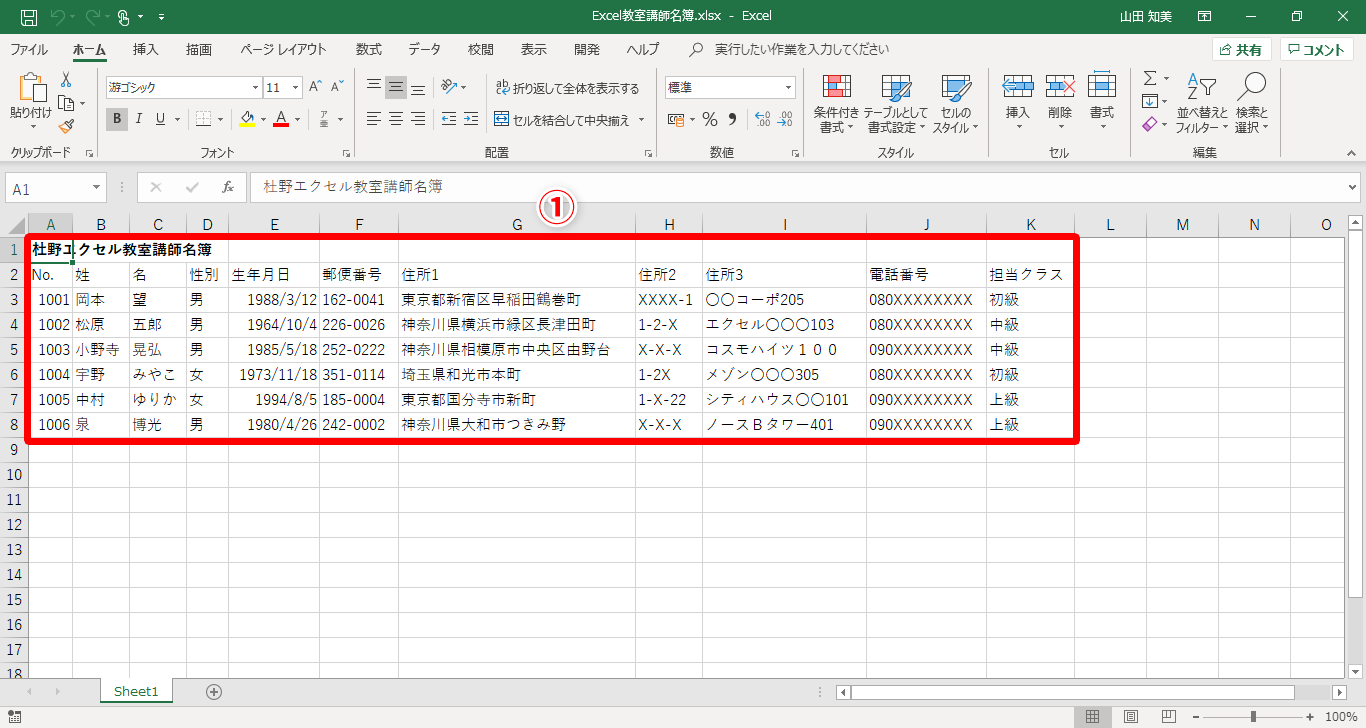The image size is (1366, 728).
Task: Decrease decimal places shown
Action: [x=784, y=119]
